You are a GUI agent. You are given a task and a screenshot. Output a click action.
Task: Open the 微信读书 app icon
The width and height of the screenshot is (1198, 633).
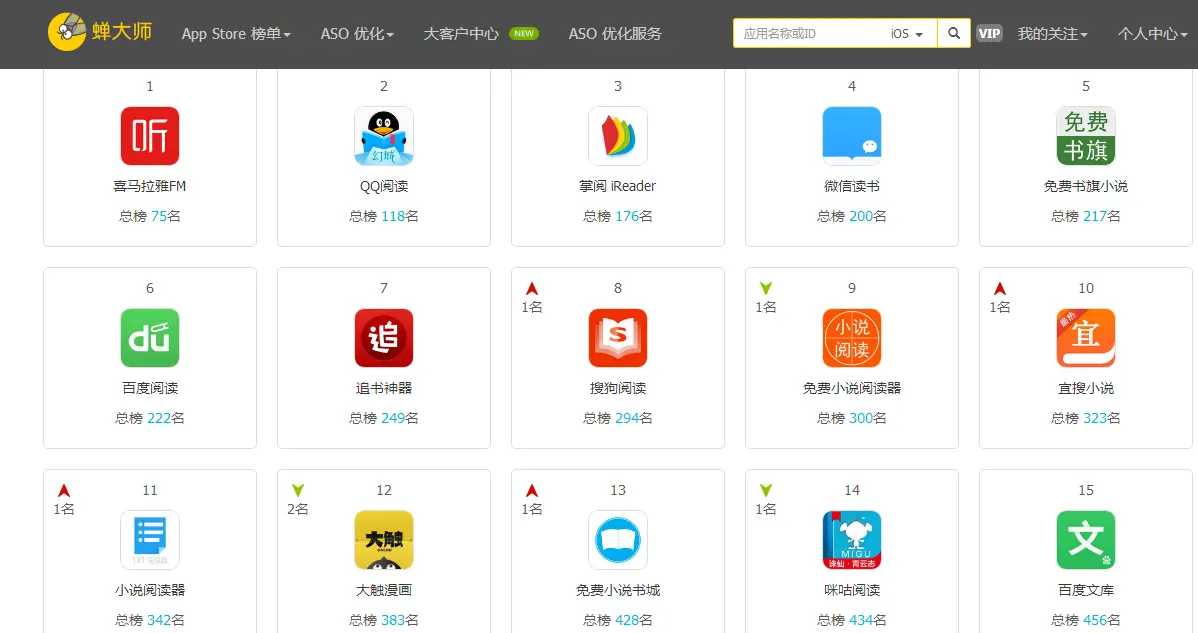tap(852, 136)
